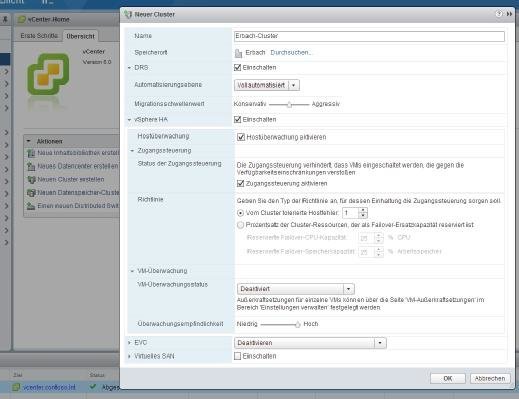The height and width of the screenshot is (399, 519).
Task: Click Abbrechen to cancel dialog
Action: (x=490, y=378)
